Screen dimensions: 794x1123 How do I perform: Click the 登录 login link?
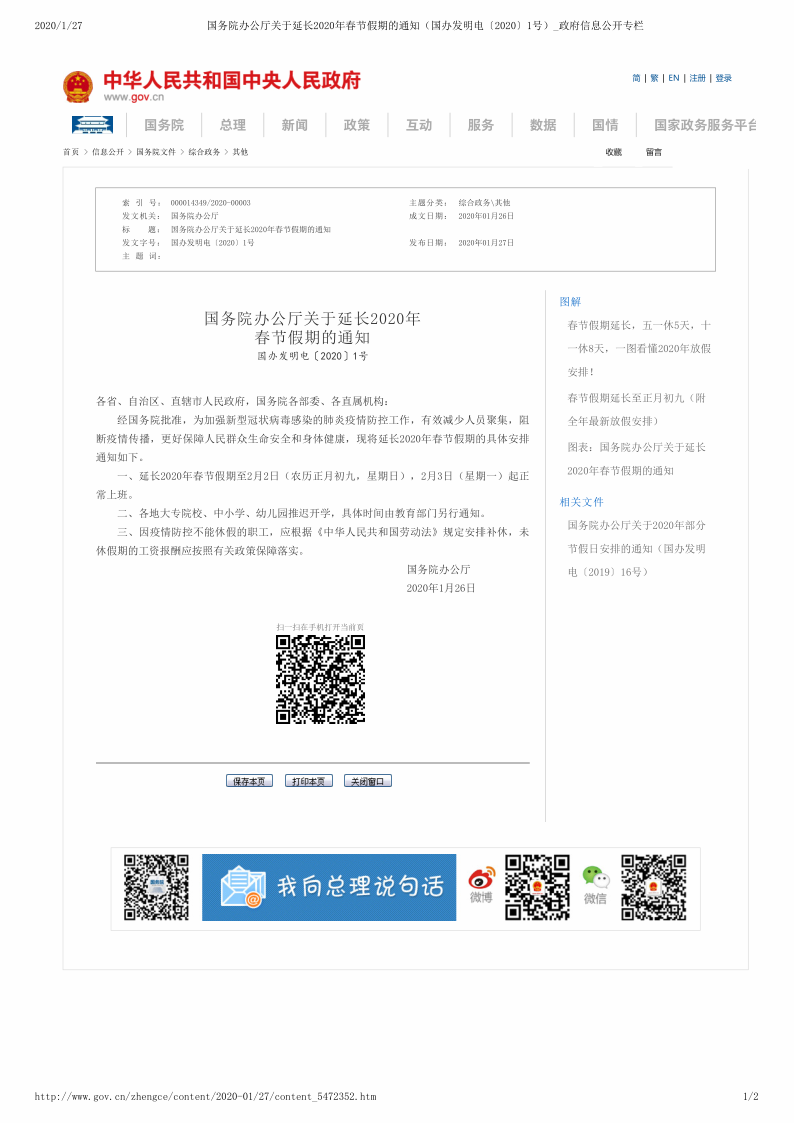tap(724, 78)
